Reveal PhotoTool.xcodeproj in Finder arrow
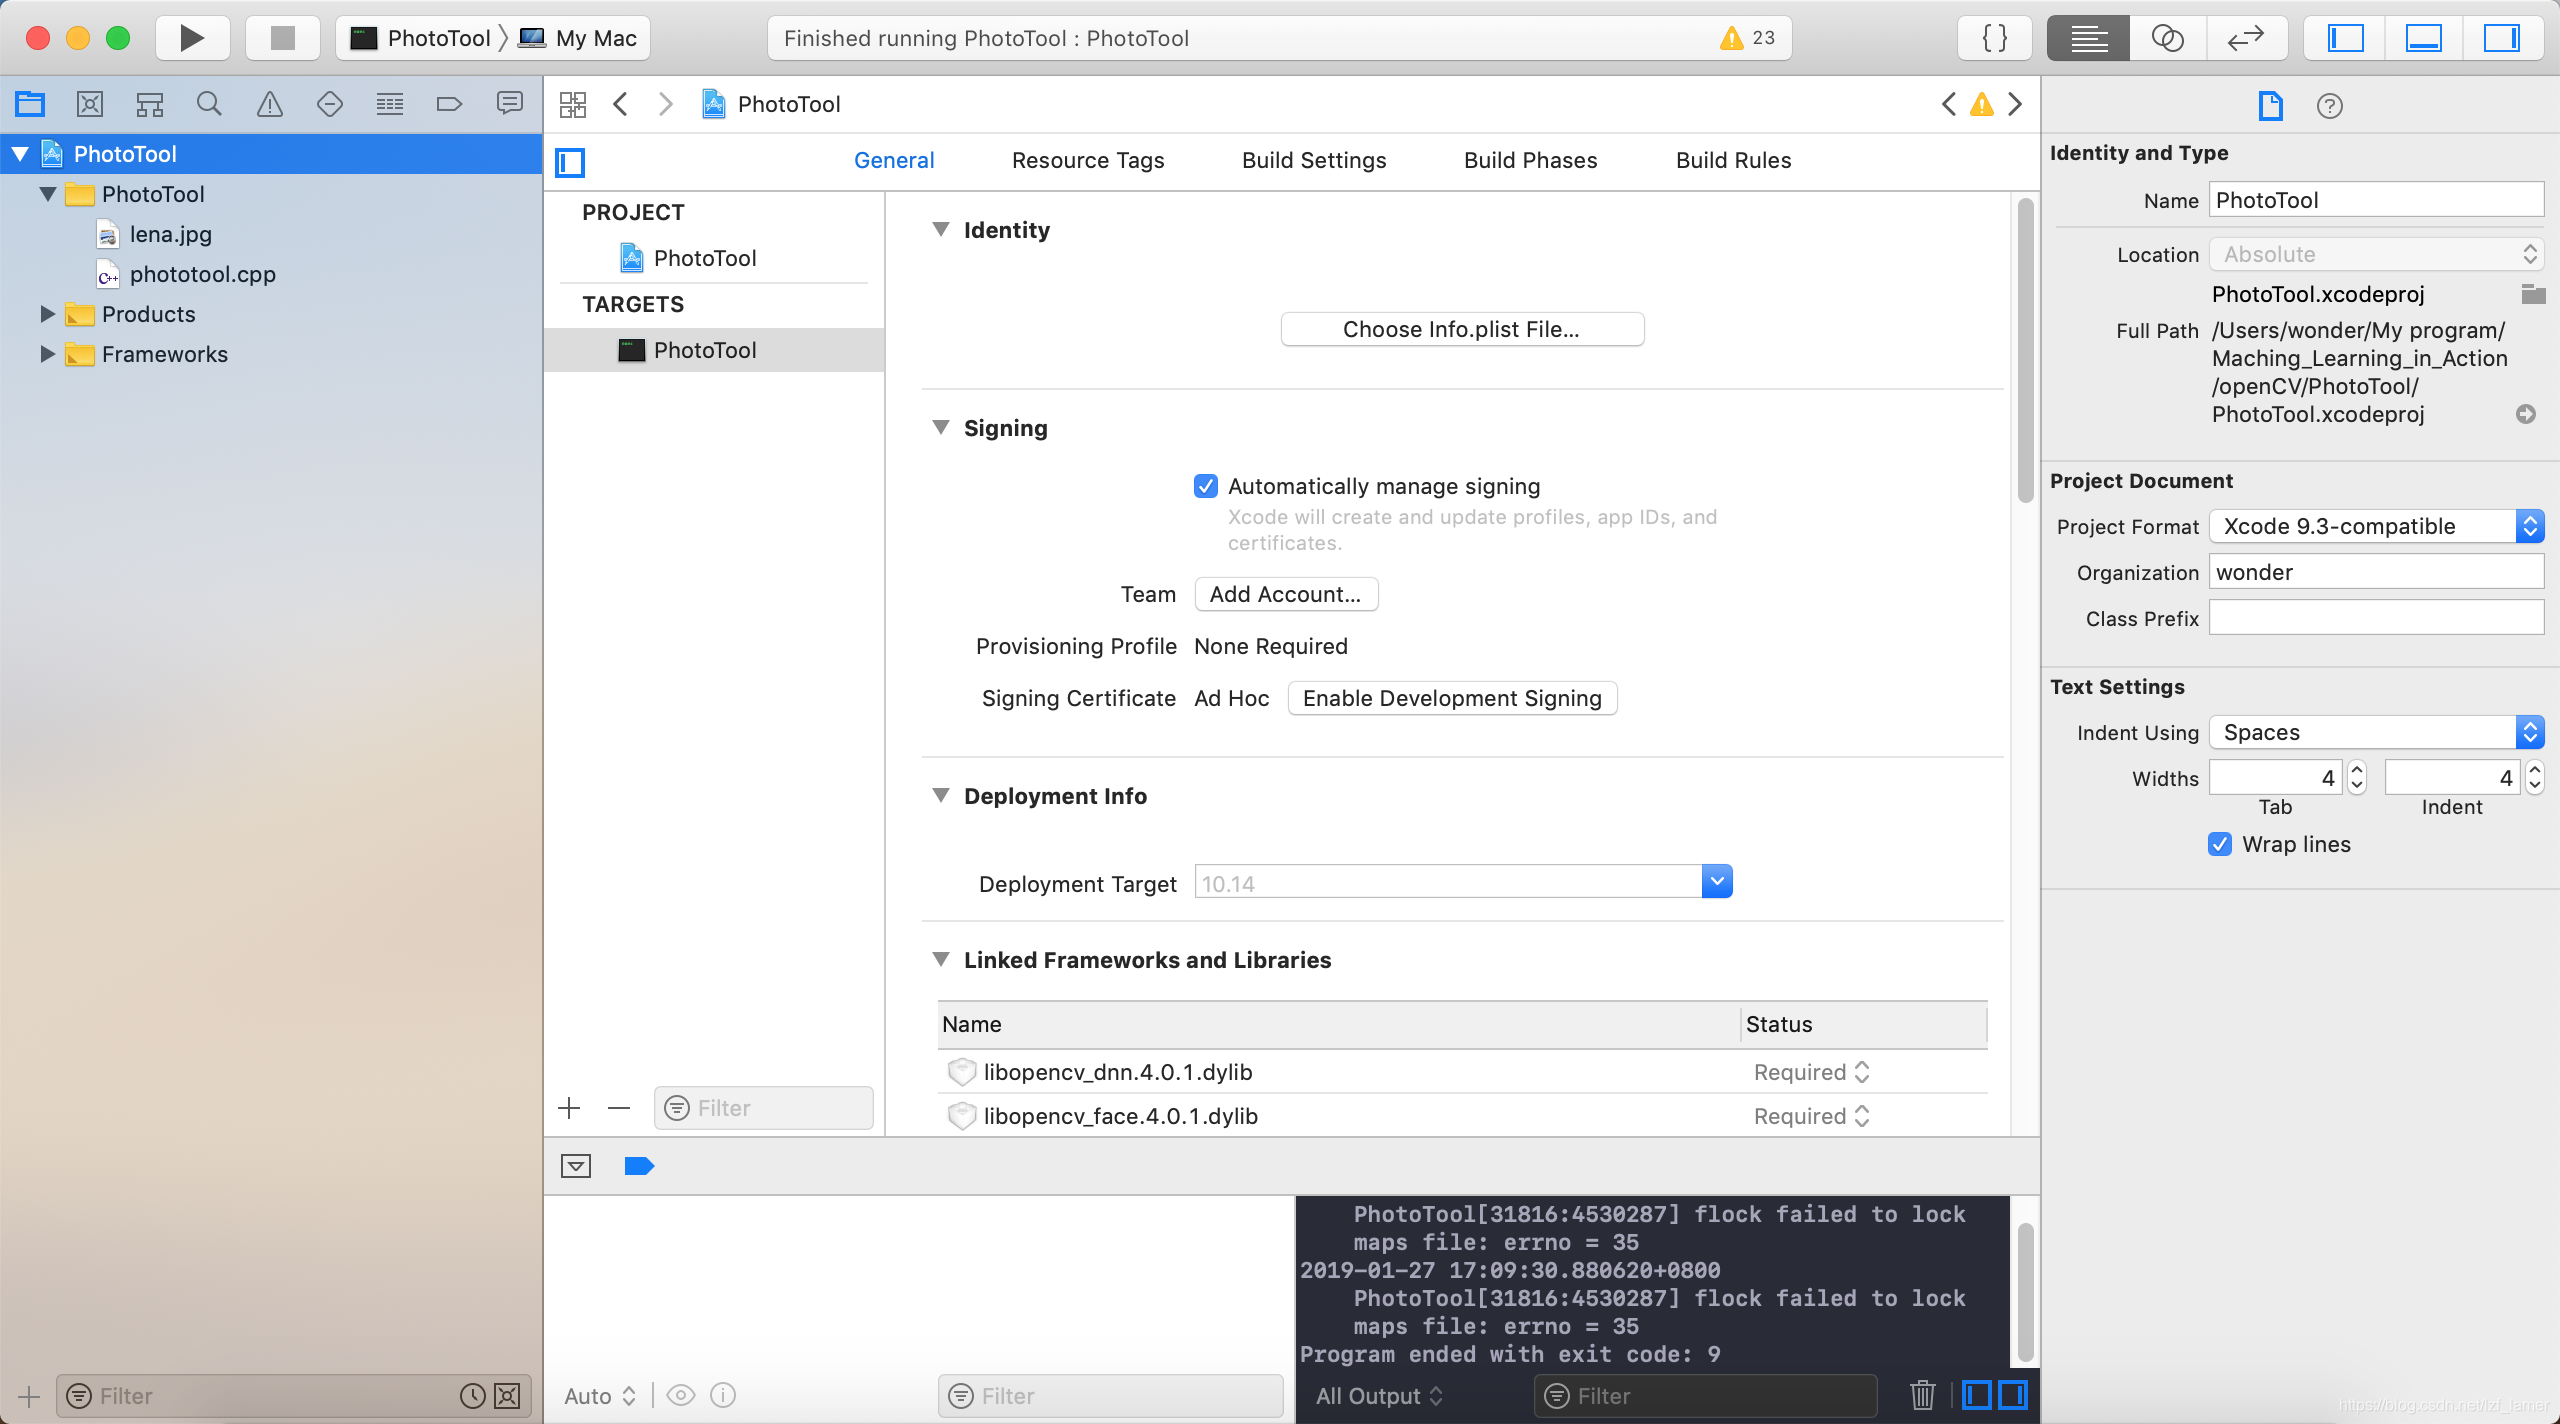The image size is (2560, 1424). coord(2526,414)
